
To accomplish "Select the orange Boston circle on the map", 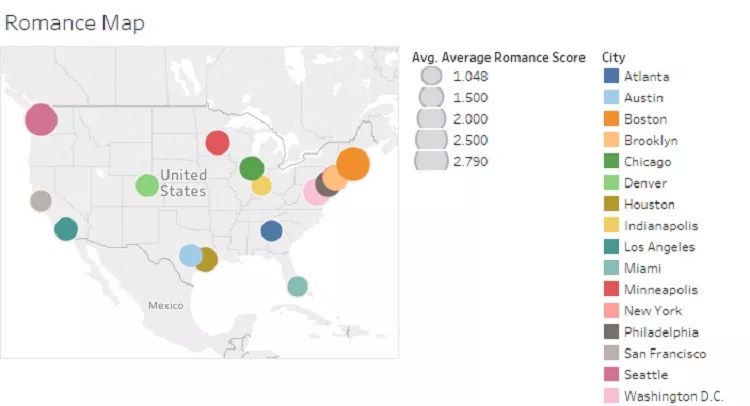I will pos(353,163).
